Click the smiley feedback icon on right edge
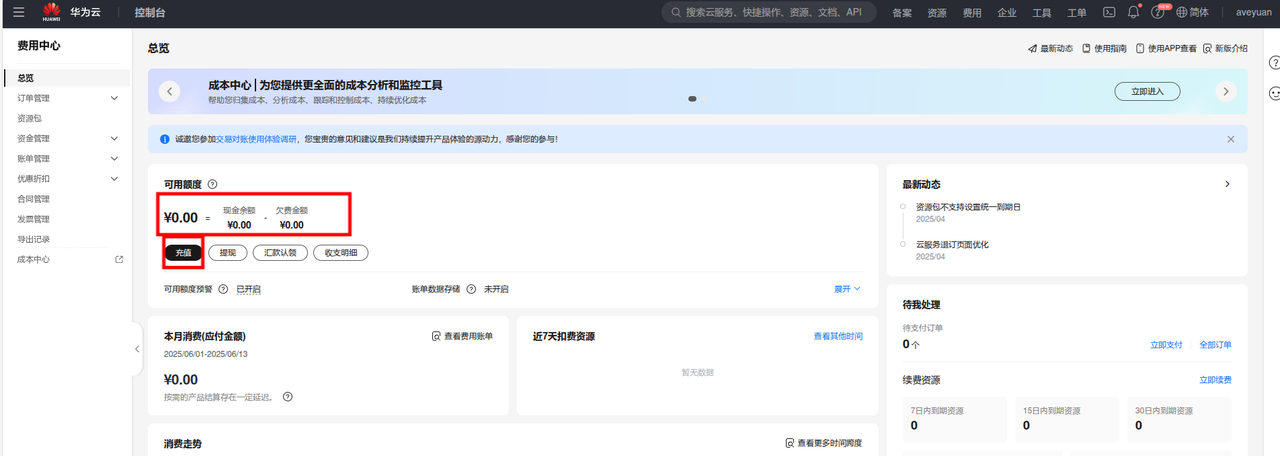1280x456 pixels. 1275,93
